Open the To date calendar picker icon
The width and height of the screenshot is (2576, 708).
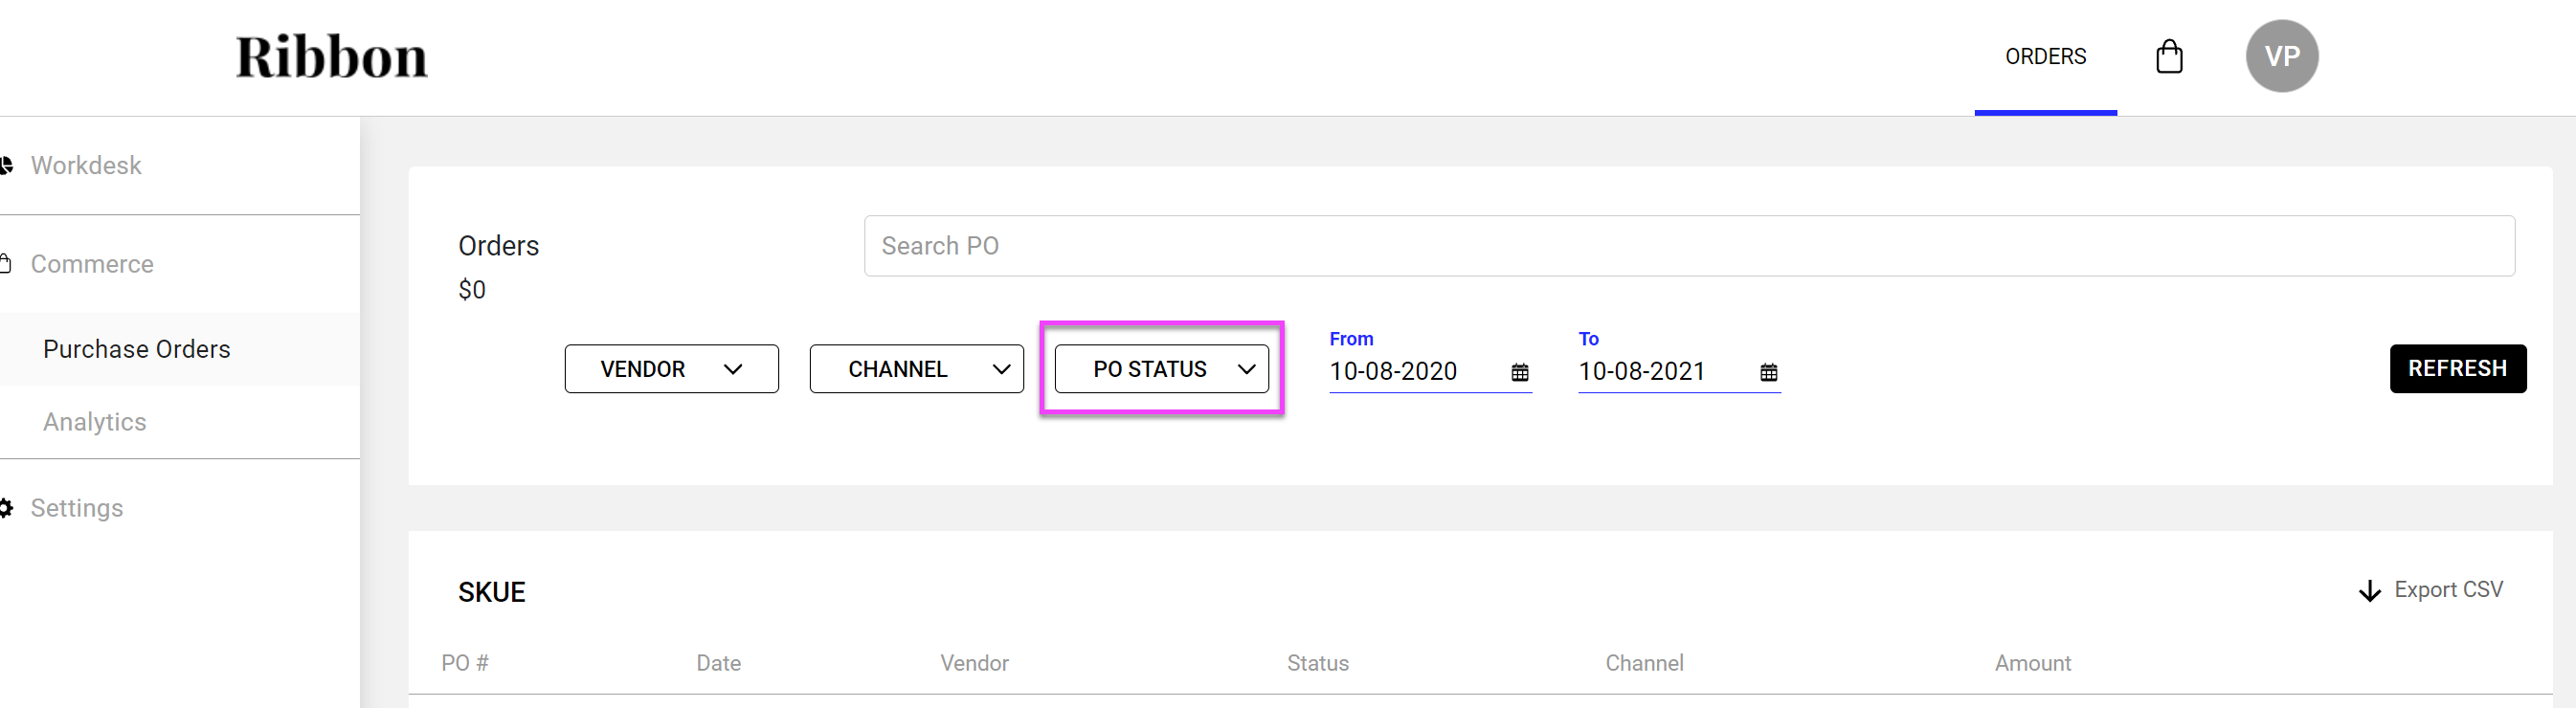1768,372
